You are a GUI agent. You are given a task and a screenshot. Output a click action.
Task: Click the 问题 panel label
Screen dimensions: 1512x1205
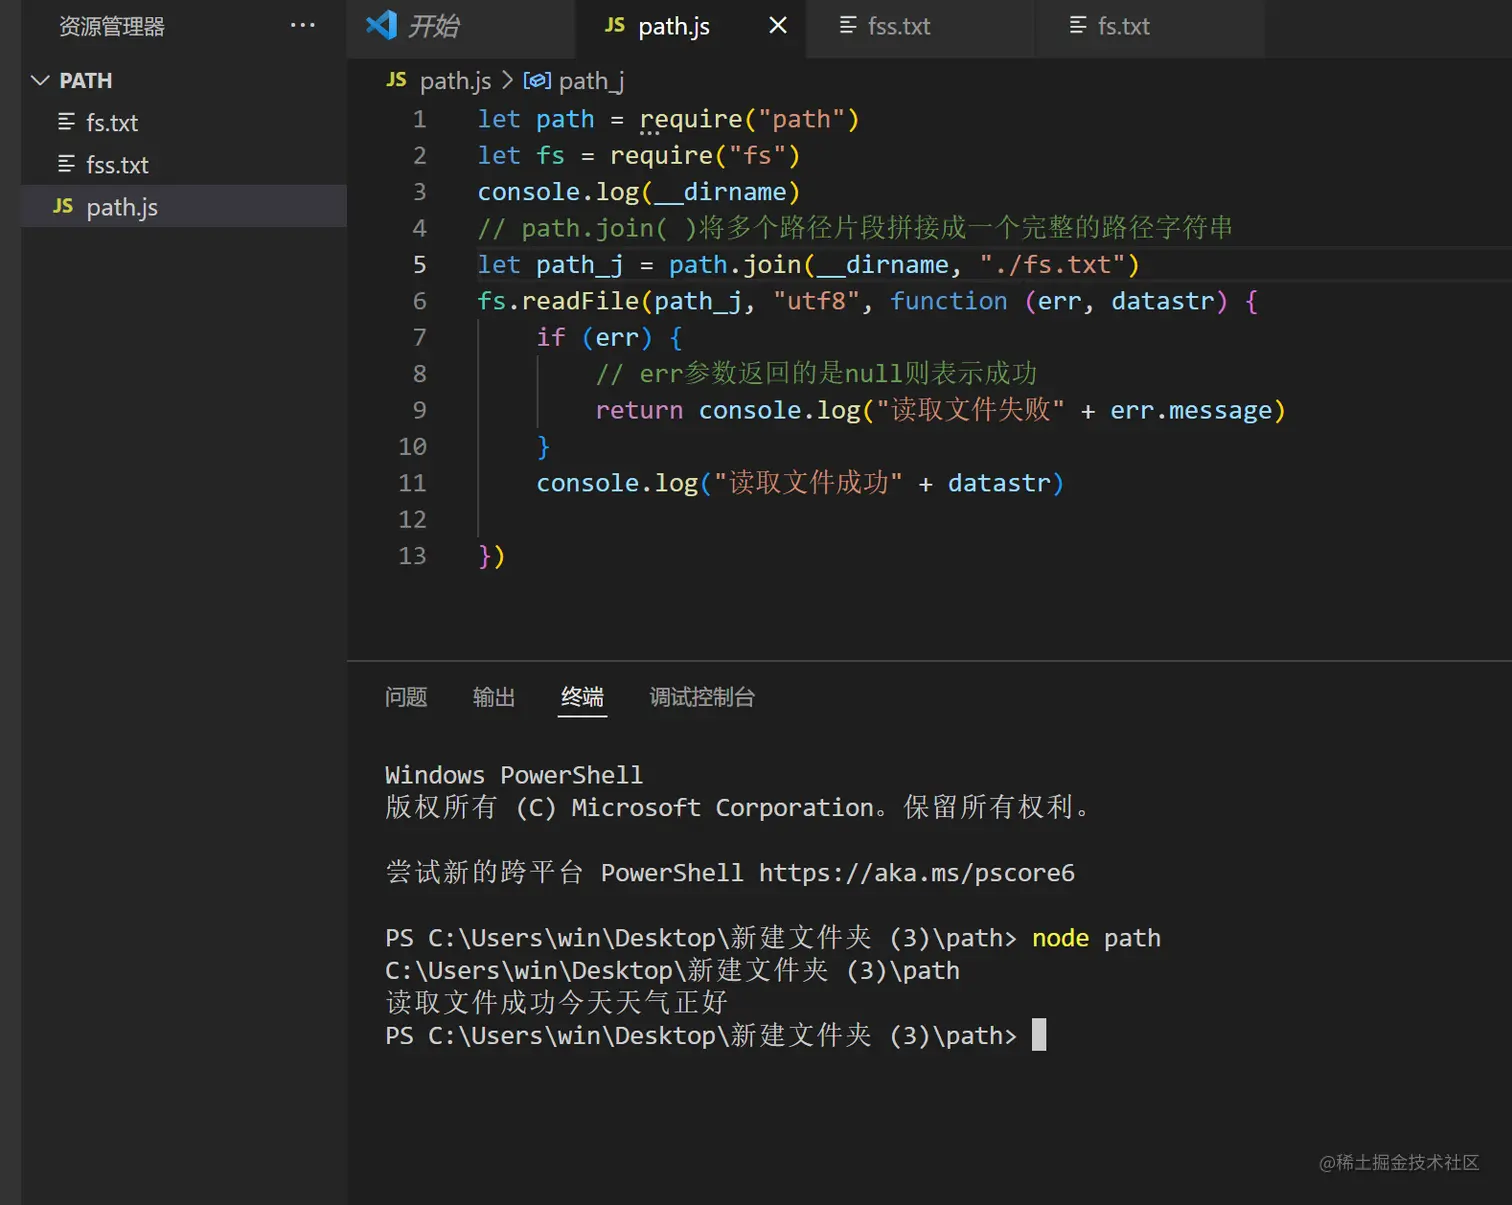406,698
